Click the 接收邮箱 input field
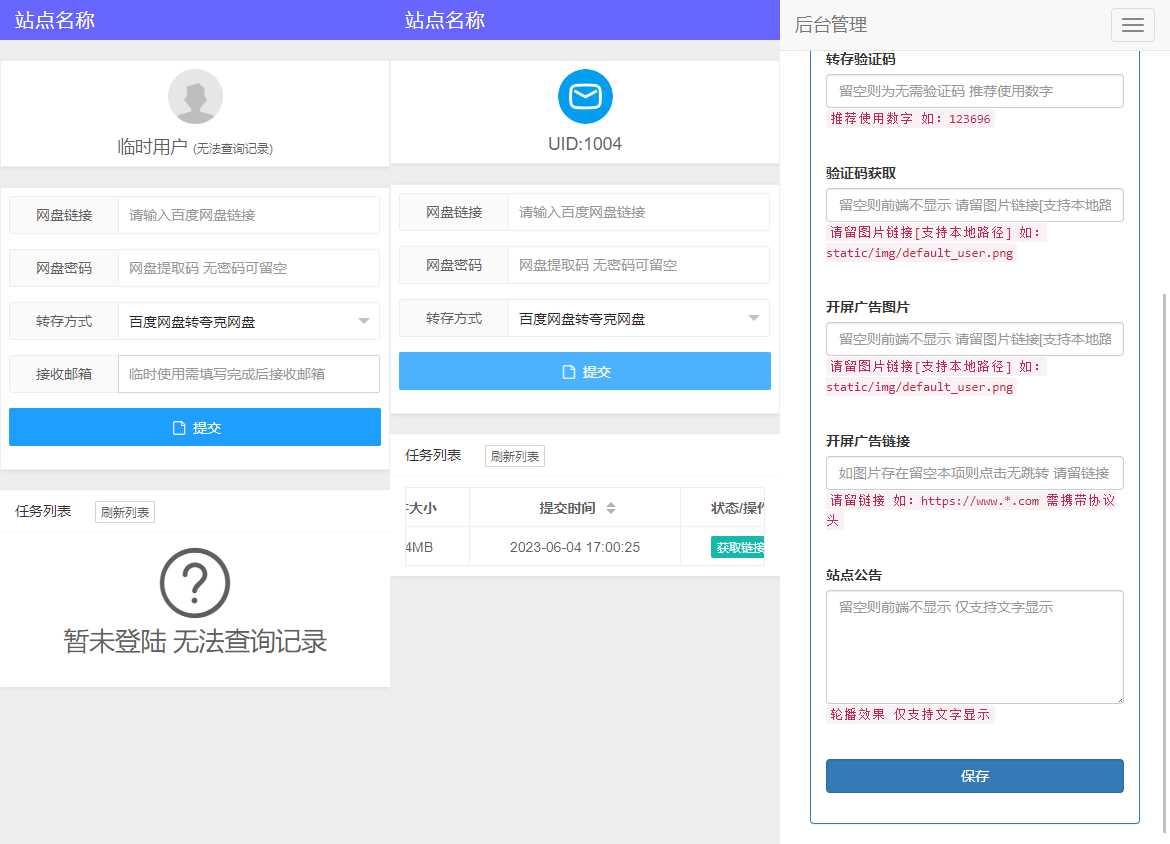 tap(248, 373)
